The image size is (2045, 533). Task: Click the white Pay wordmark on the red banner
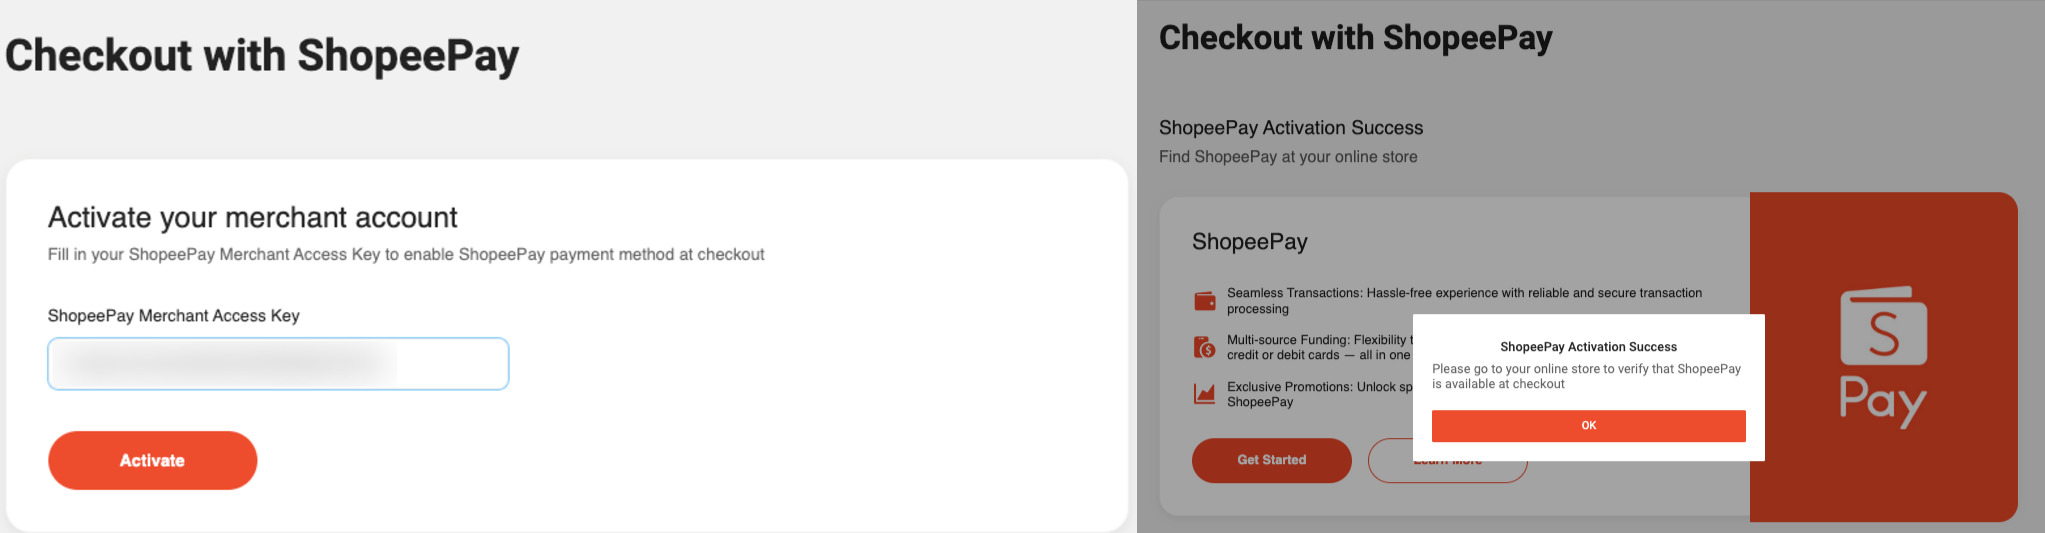[x=1883, y=402]
